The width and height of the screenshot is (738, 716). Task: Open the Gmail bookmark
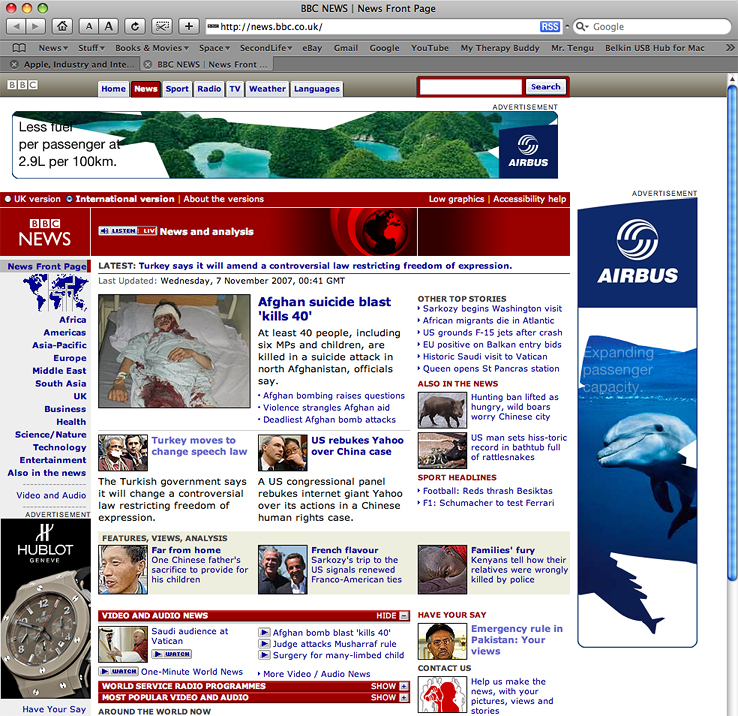pyautogui.click(x=346, y=48)
